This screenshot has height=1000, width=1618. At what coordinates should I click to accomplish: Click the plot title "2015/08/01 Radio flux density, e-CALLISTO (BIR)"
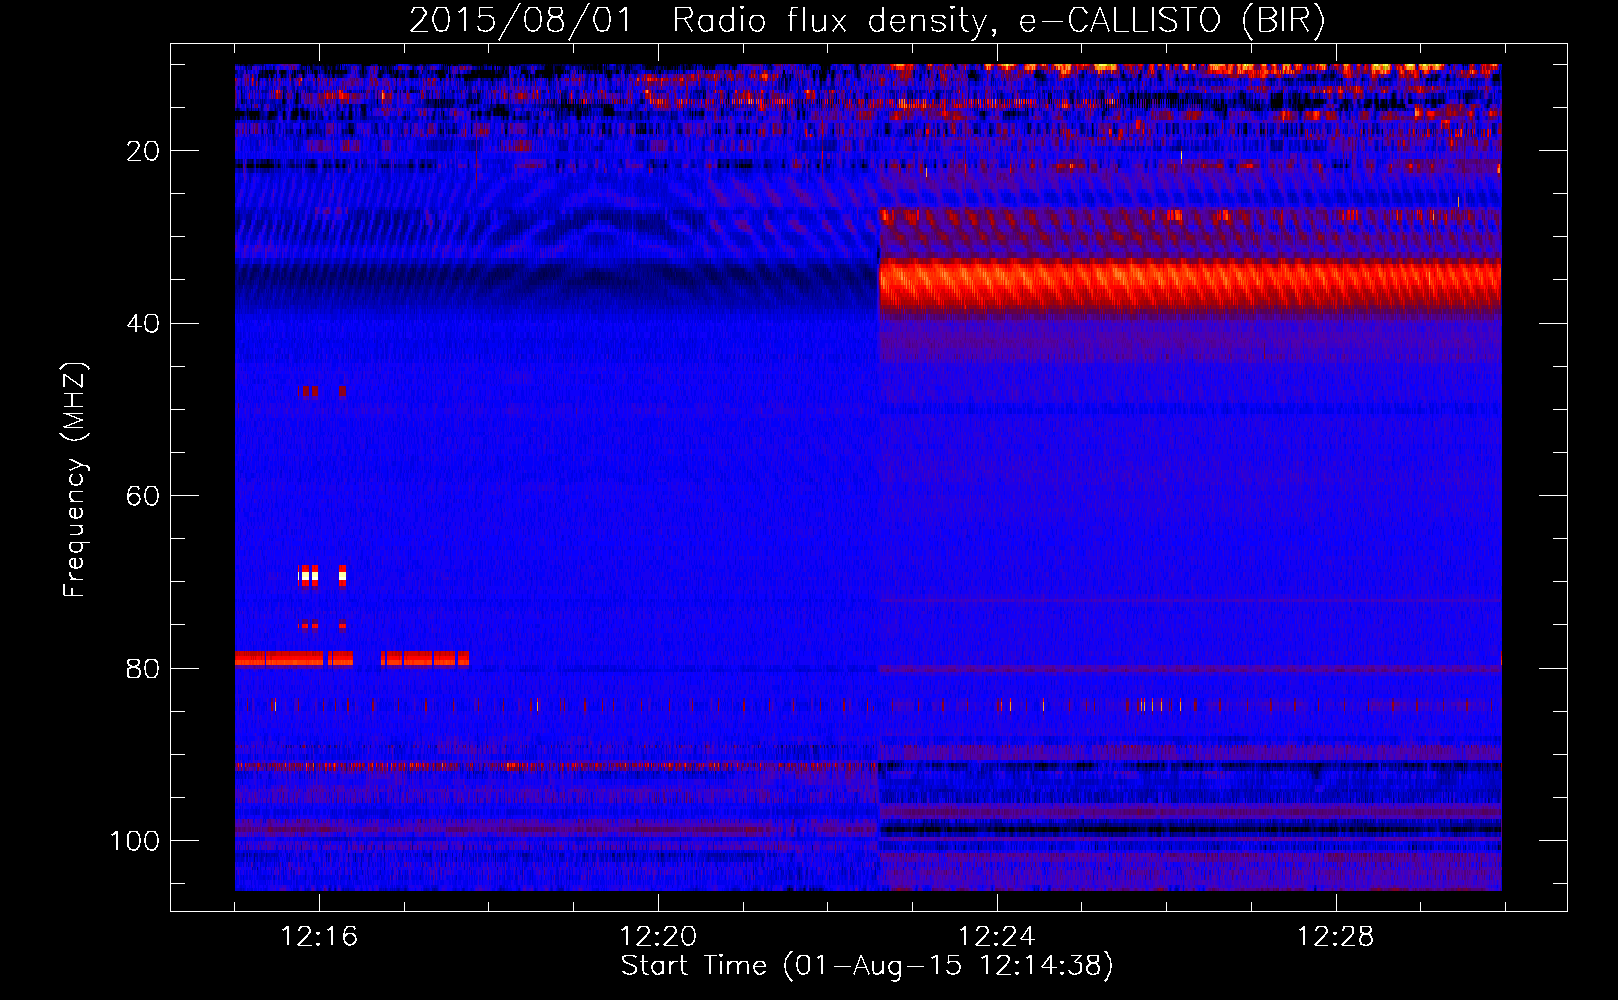867,21
